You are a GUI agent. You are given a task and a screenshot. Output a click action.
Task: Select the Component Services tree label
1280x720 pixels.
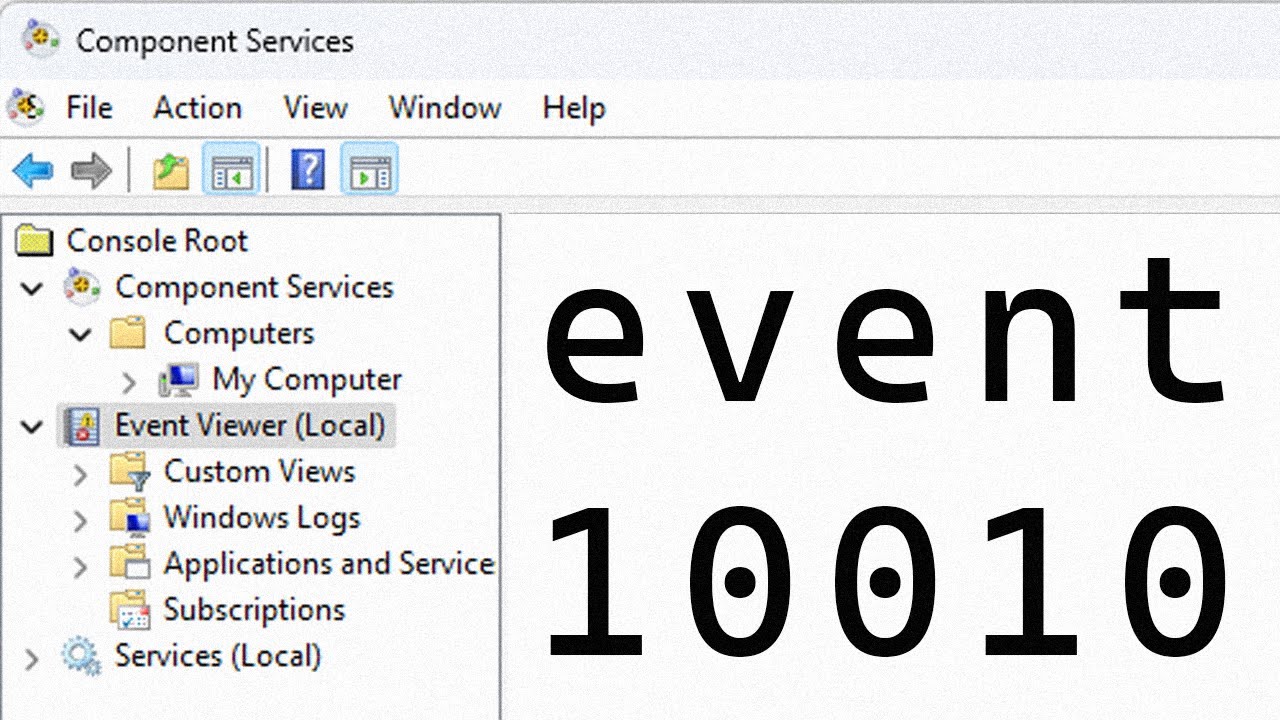254,287
